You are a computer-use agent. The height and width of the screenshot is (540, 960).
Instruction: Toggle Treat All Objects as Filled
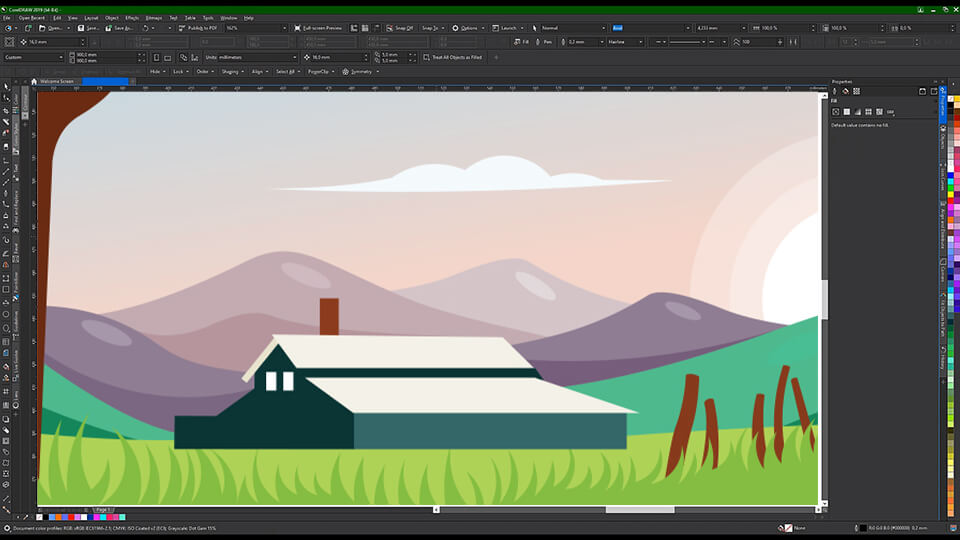point(452,58)
